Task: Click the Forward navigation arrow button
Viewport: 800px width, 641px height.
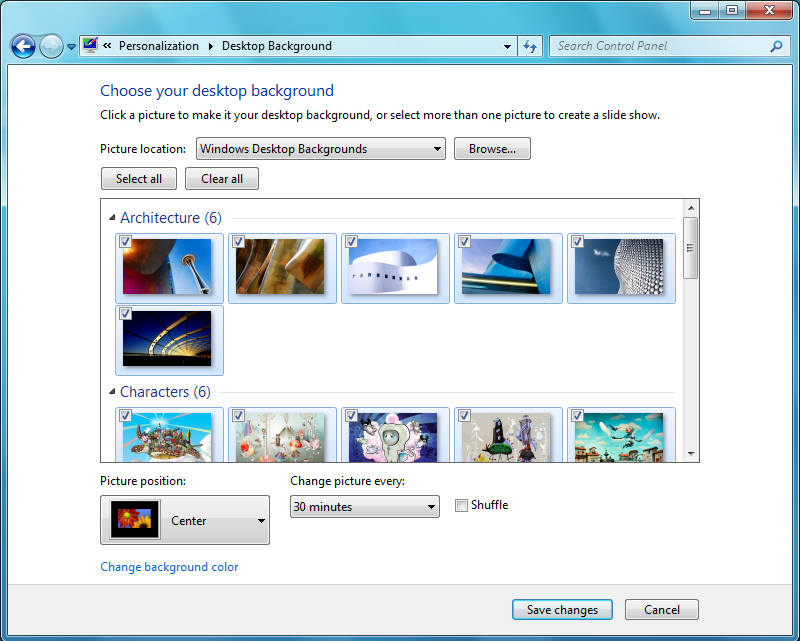Action: coord(51,46)
